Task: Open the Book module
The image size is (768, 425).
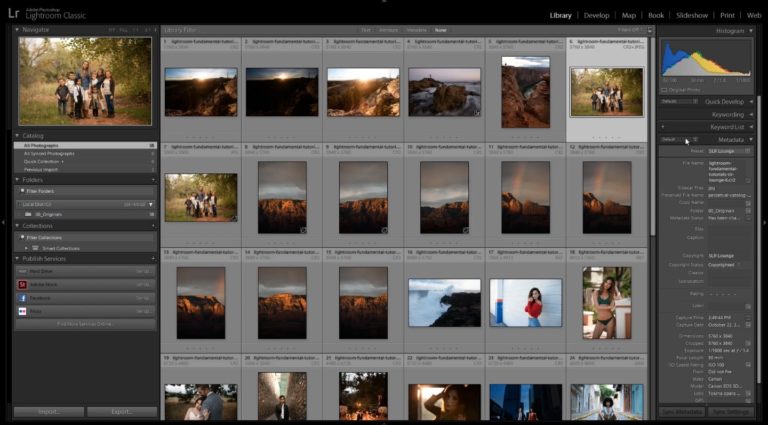Action: coord(656,15)
